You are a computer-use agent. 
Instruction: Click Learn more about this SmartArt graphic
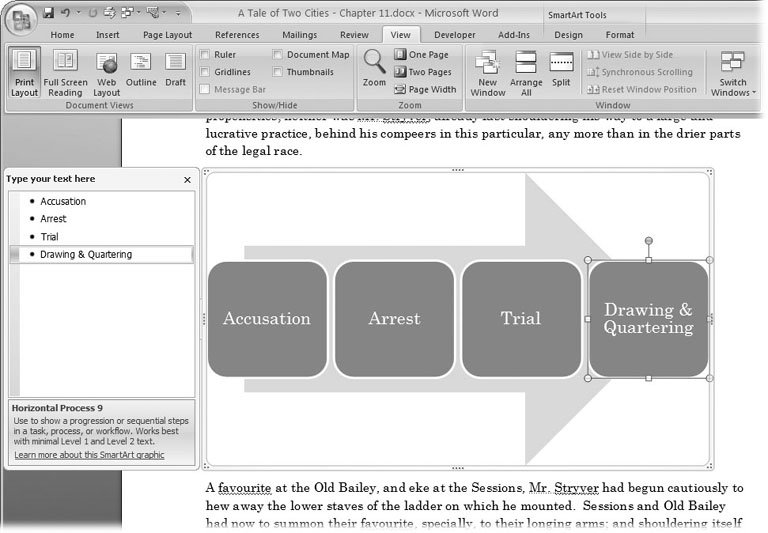point(89,456)
